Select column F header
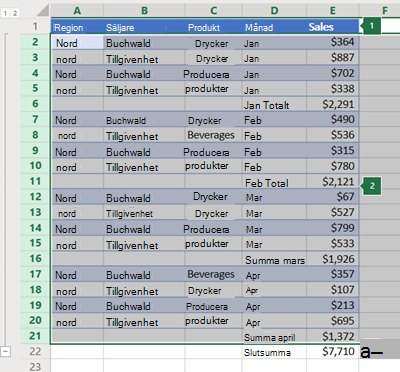 pos(384,10)
